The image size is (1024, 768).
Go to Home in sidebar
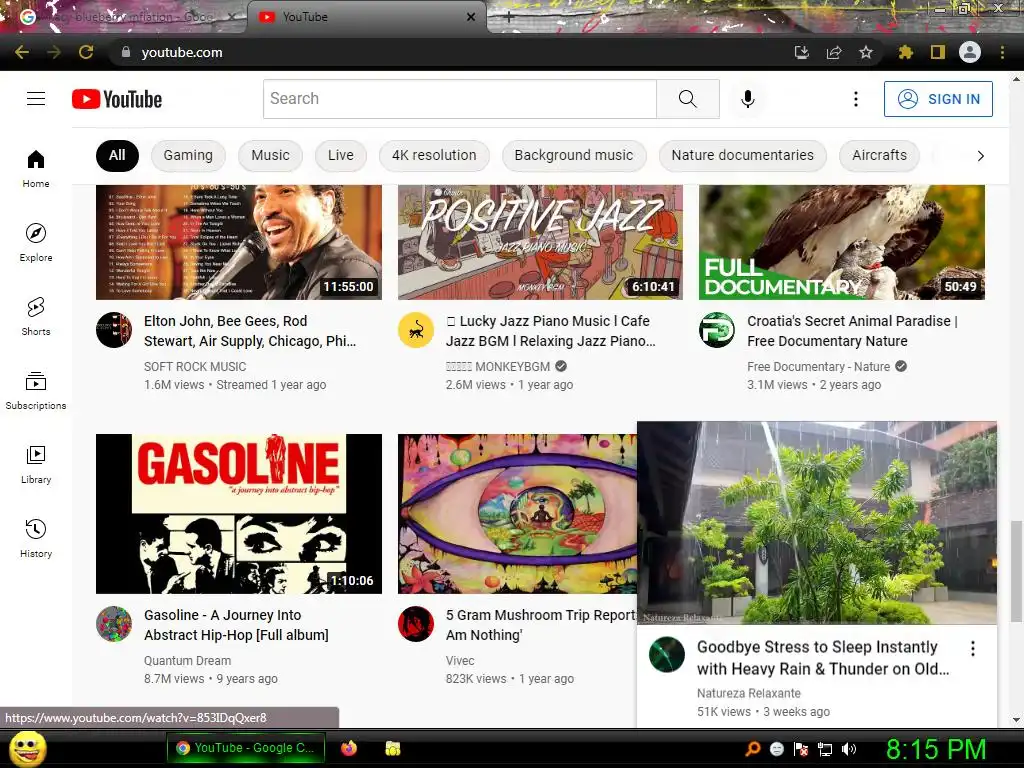(x=36, y=168)
